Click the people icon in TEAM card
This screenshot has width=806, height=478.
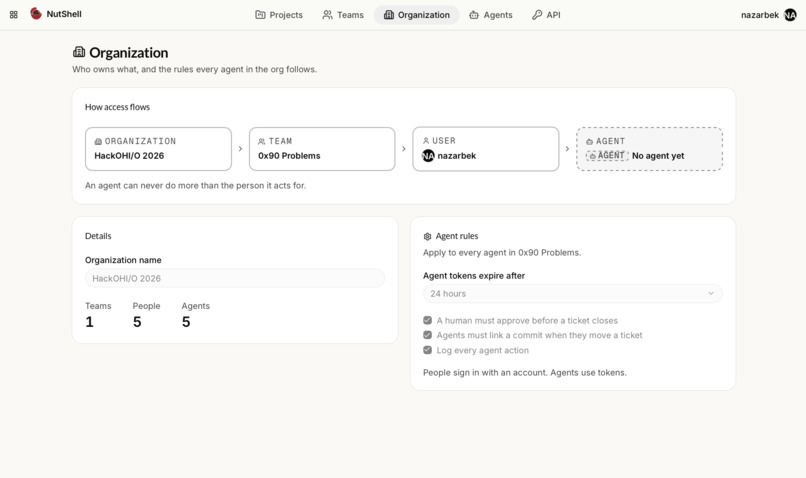click(x=262, y=141)
